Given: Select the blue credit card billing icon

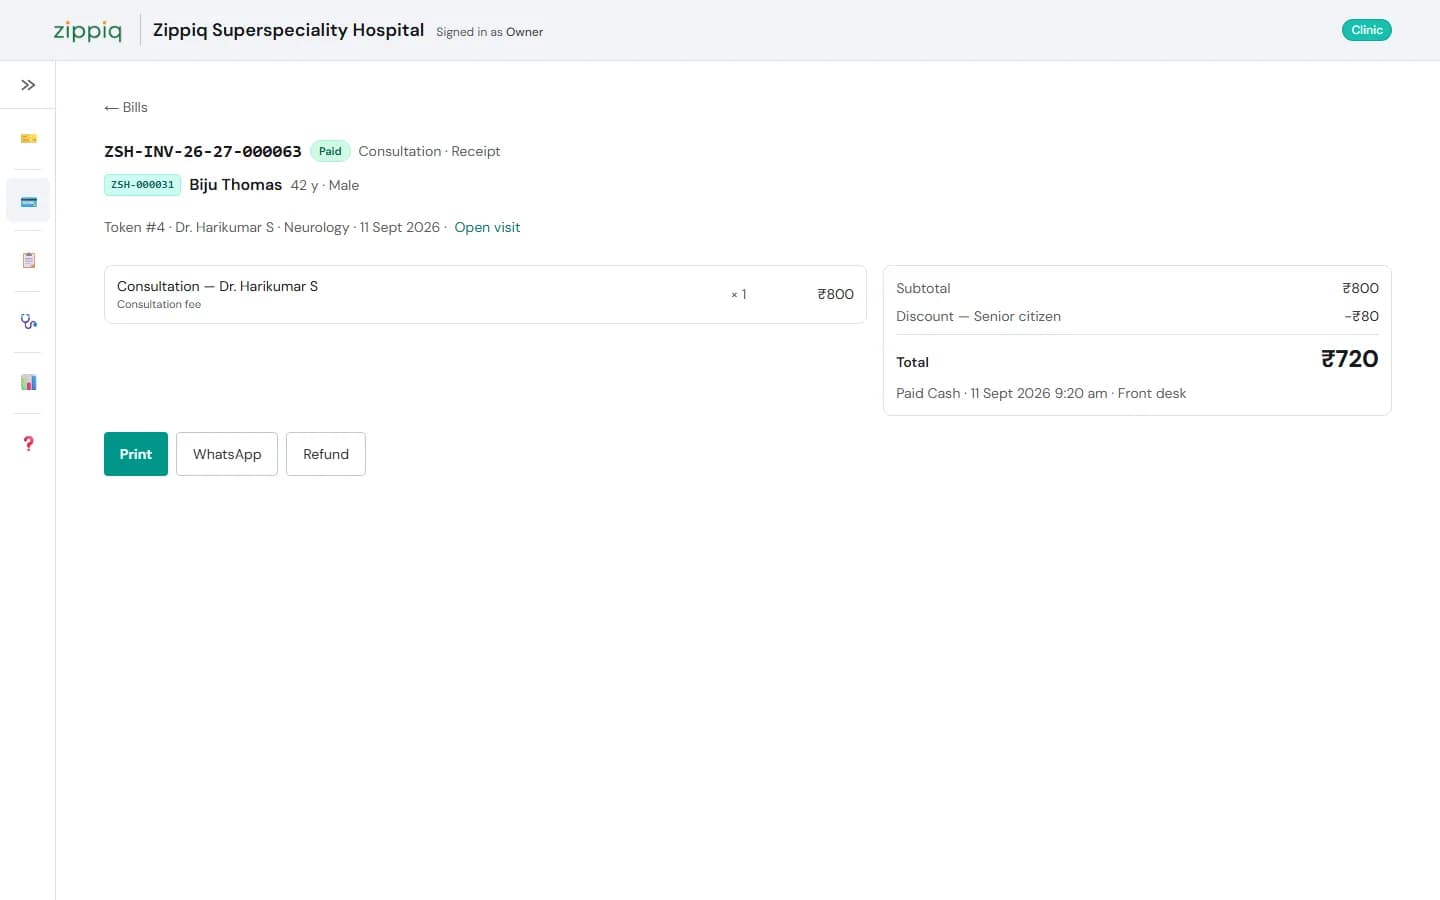Looking at the screenshot, I should 28,201.
